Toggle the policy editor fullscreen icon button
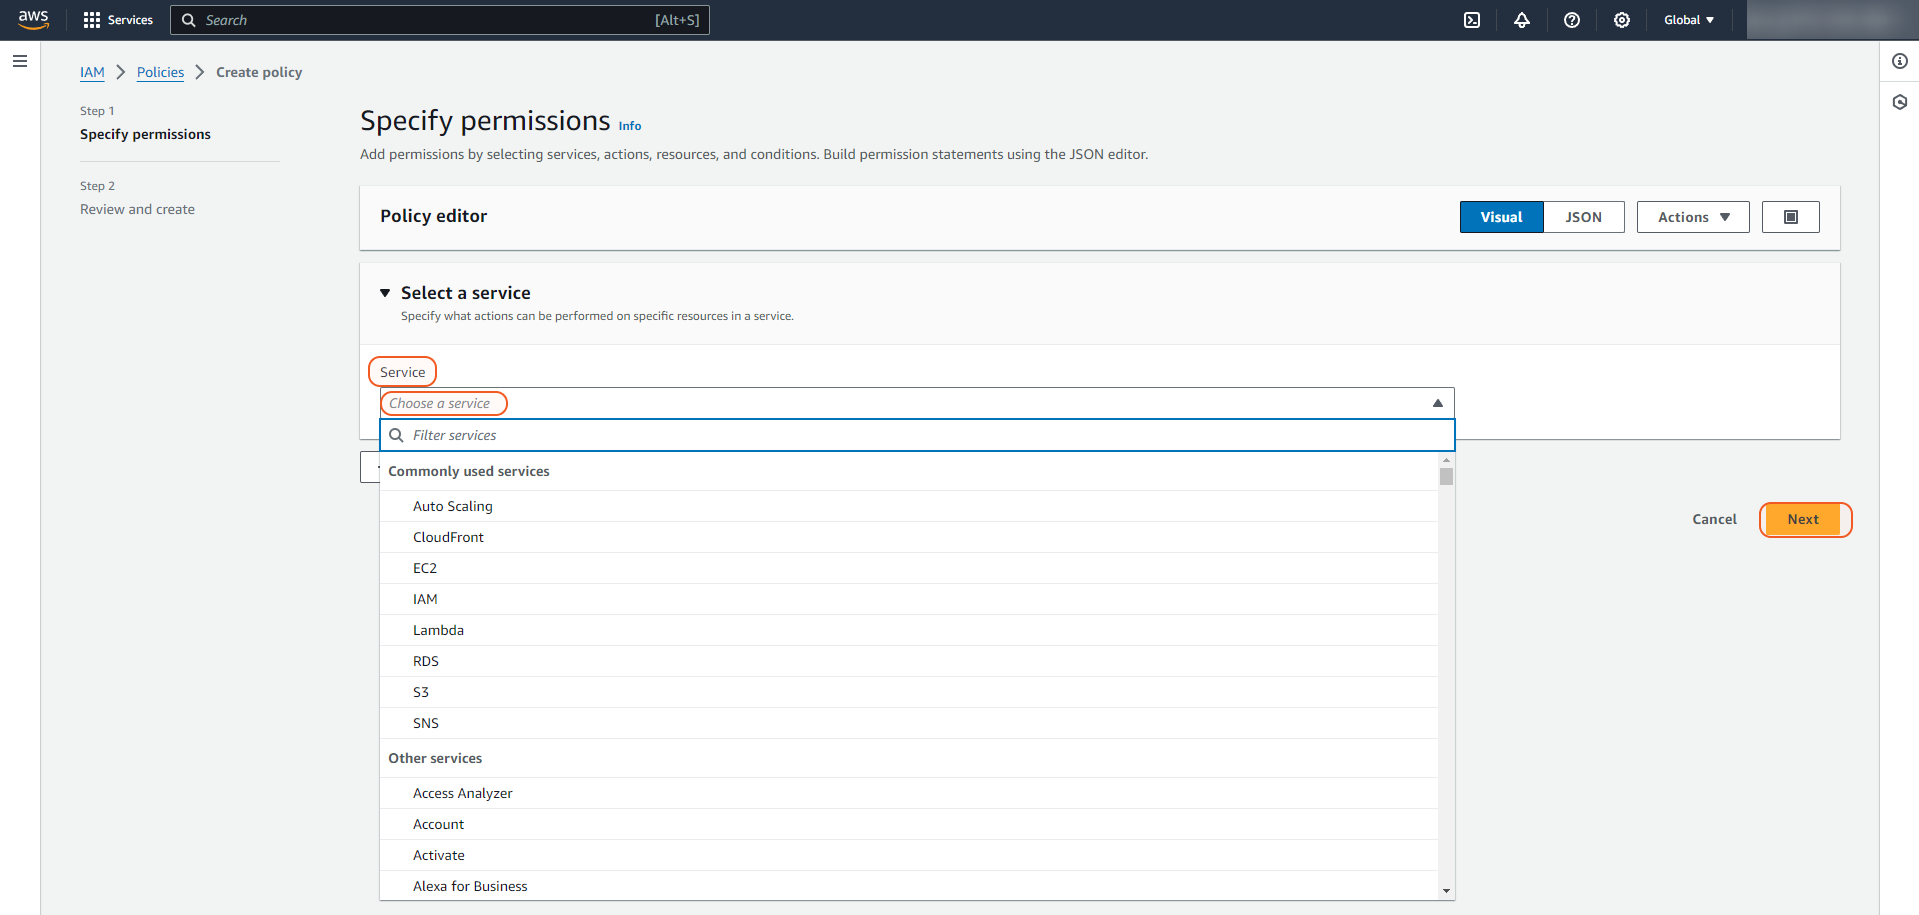This screenshot has height=915, width=1919. click(x=1790, y=217)
